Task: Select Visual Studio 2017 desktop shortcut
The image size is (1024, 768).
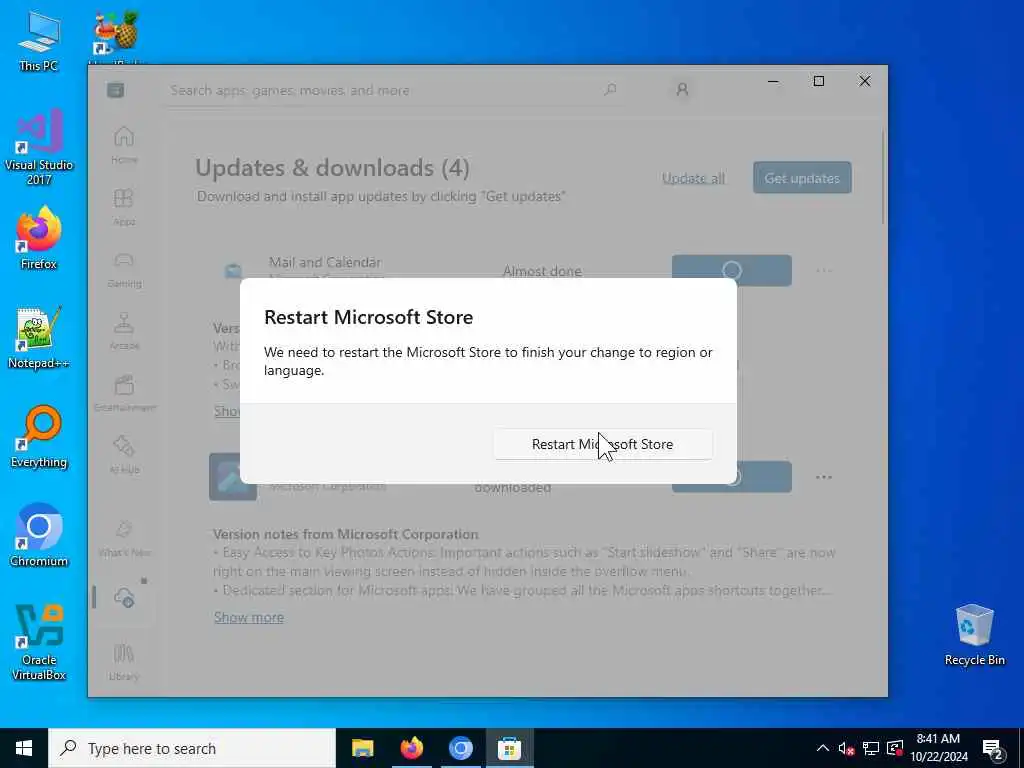Action: tap(39, 147)
